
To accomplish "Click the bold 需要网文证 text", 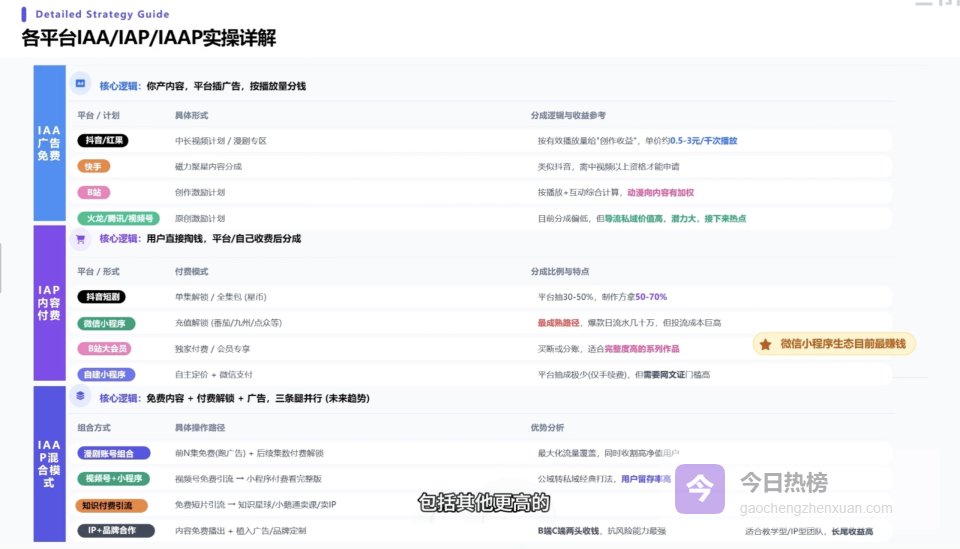I will tap(664, 375).
